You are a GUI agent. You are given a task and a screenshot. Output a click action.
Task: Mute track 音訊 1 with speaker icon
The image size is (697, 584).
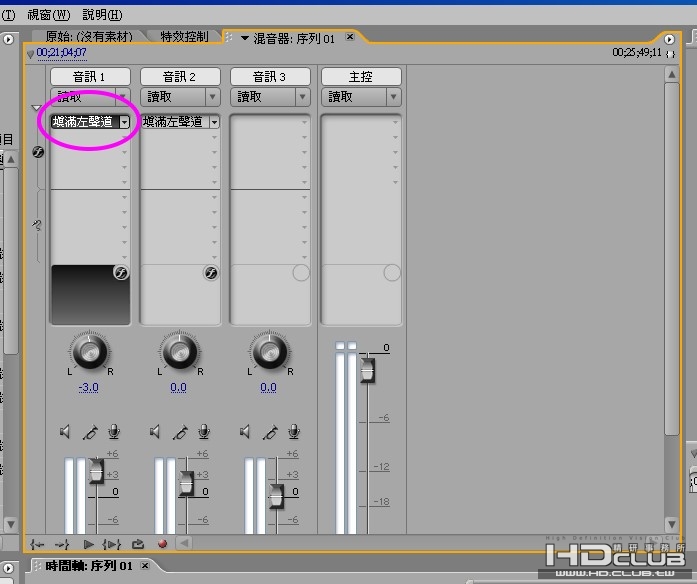(x=65, y=432)
